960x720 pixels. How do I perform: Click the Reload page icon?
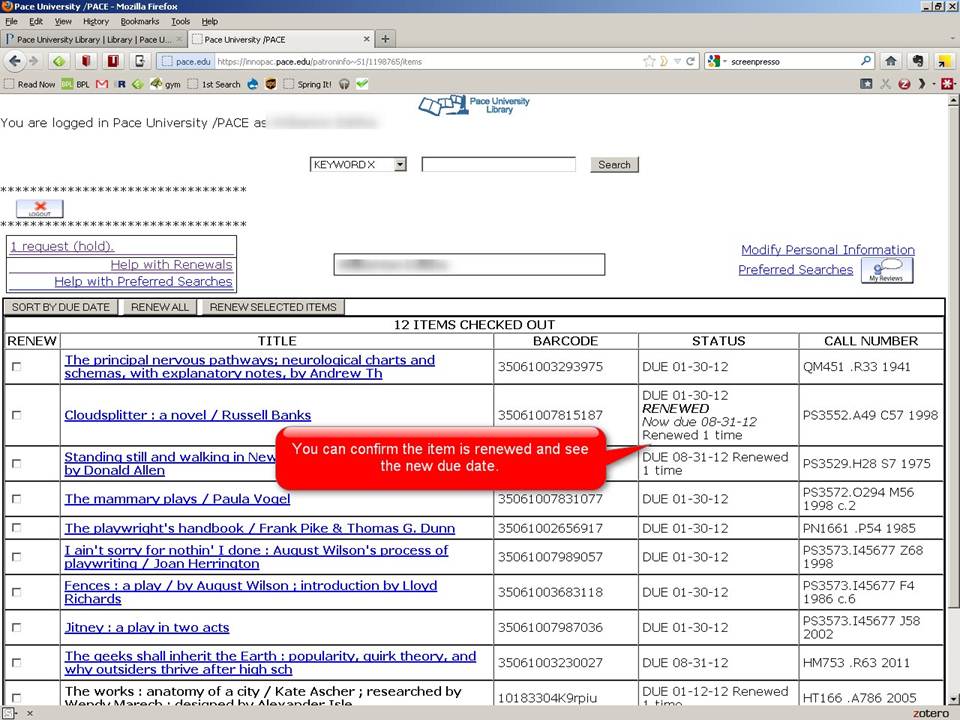(691, 61)
